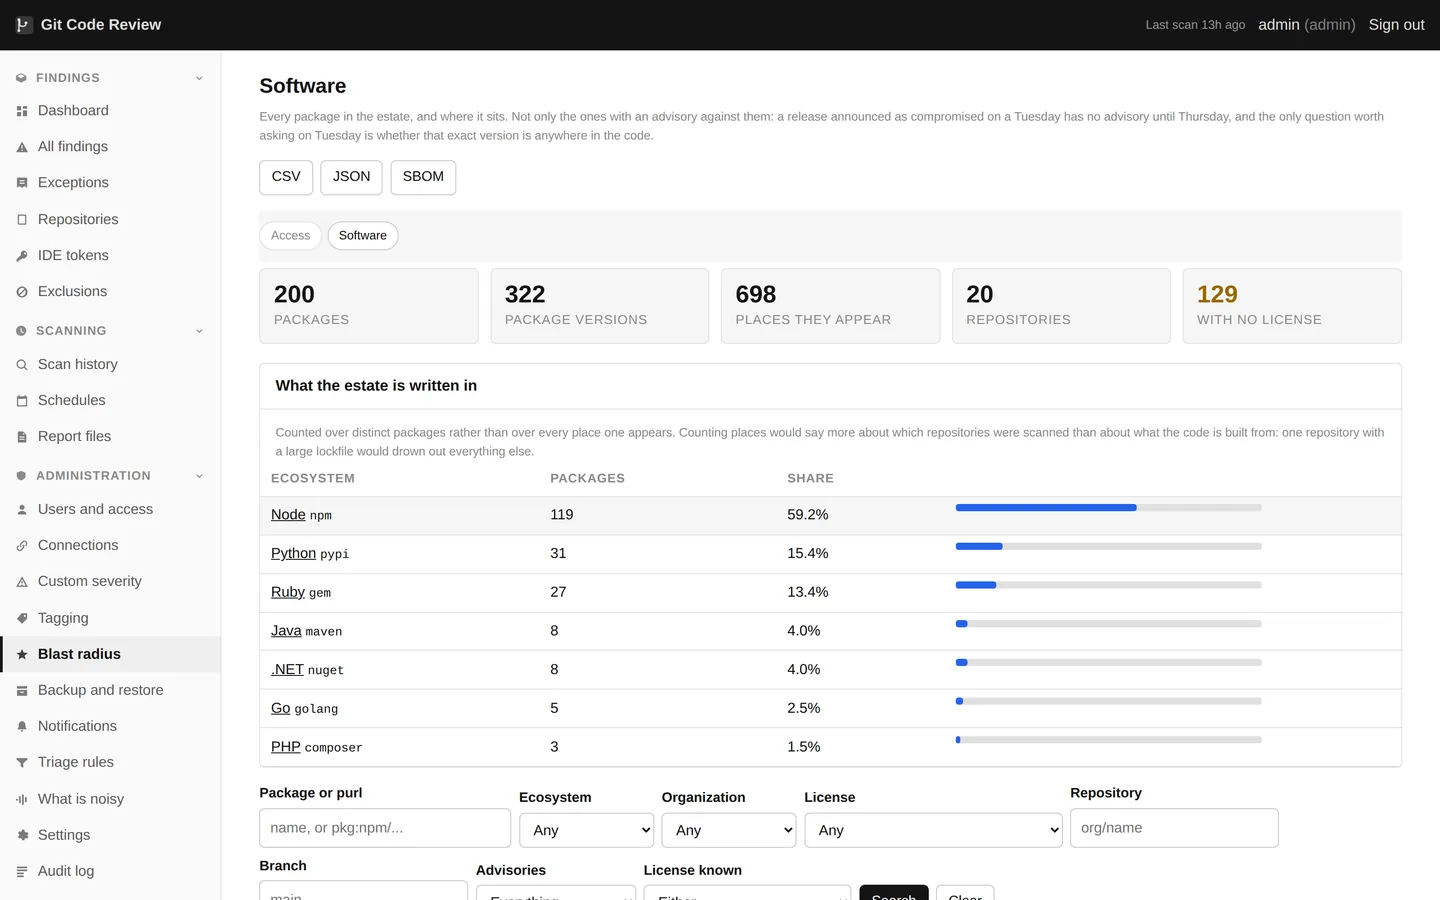Click the Schedules calendar icon
The width and height of the screenshot is (1440, 900).
(x=22, y=401)
